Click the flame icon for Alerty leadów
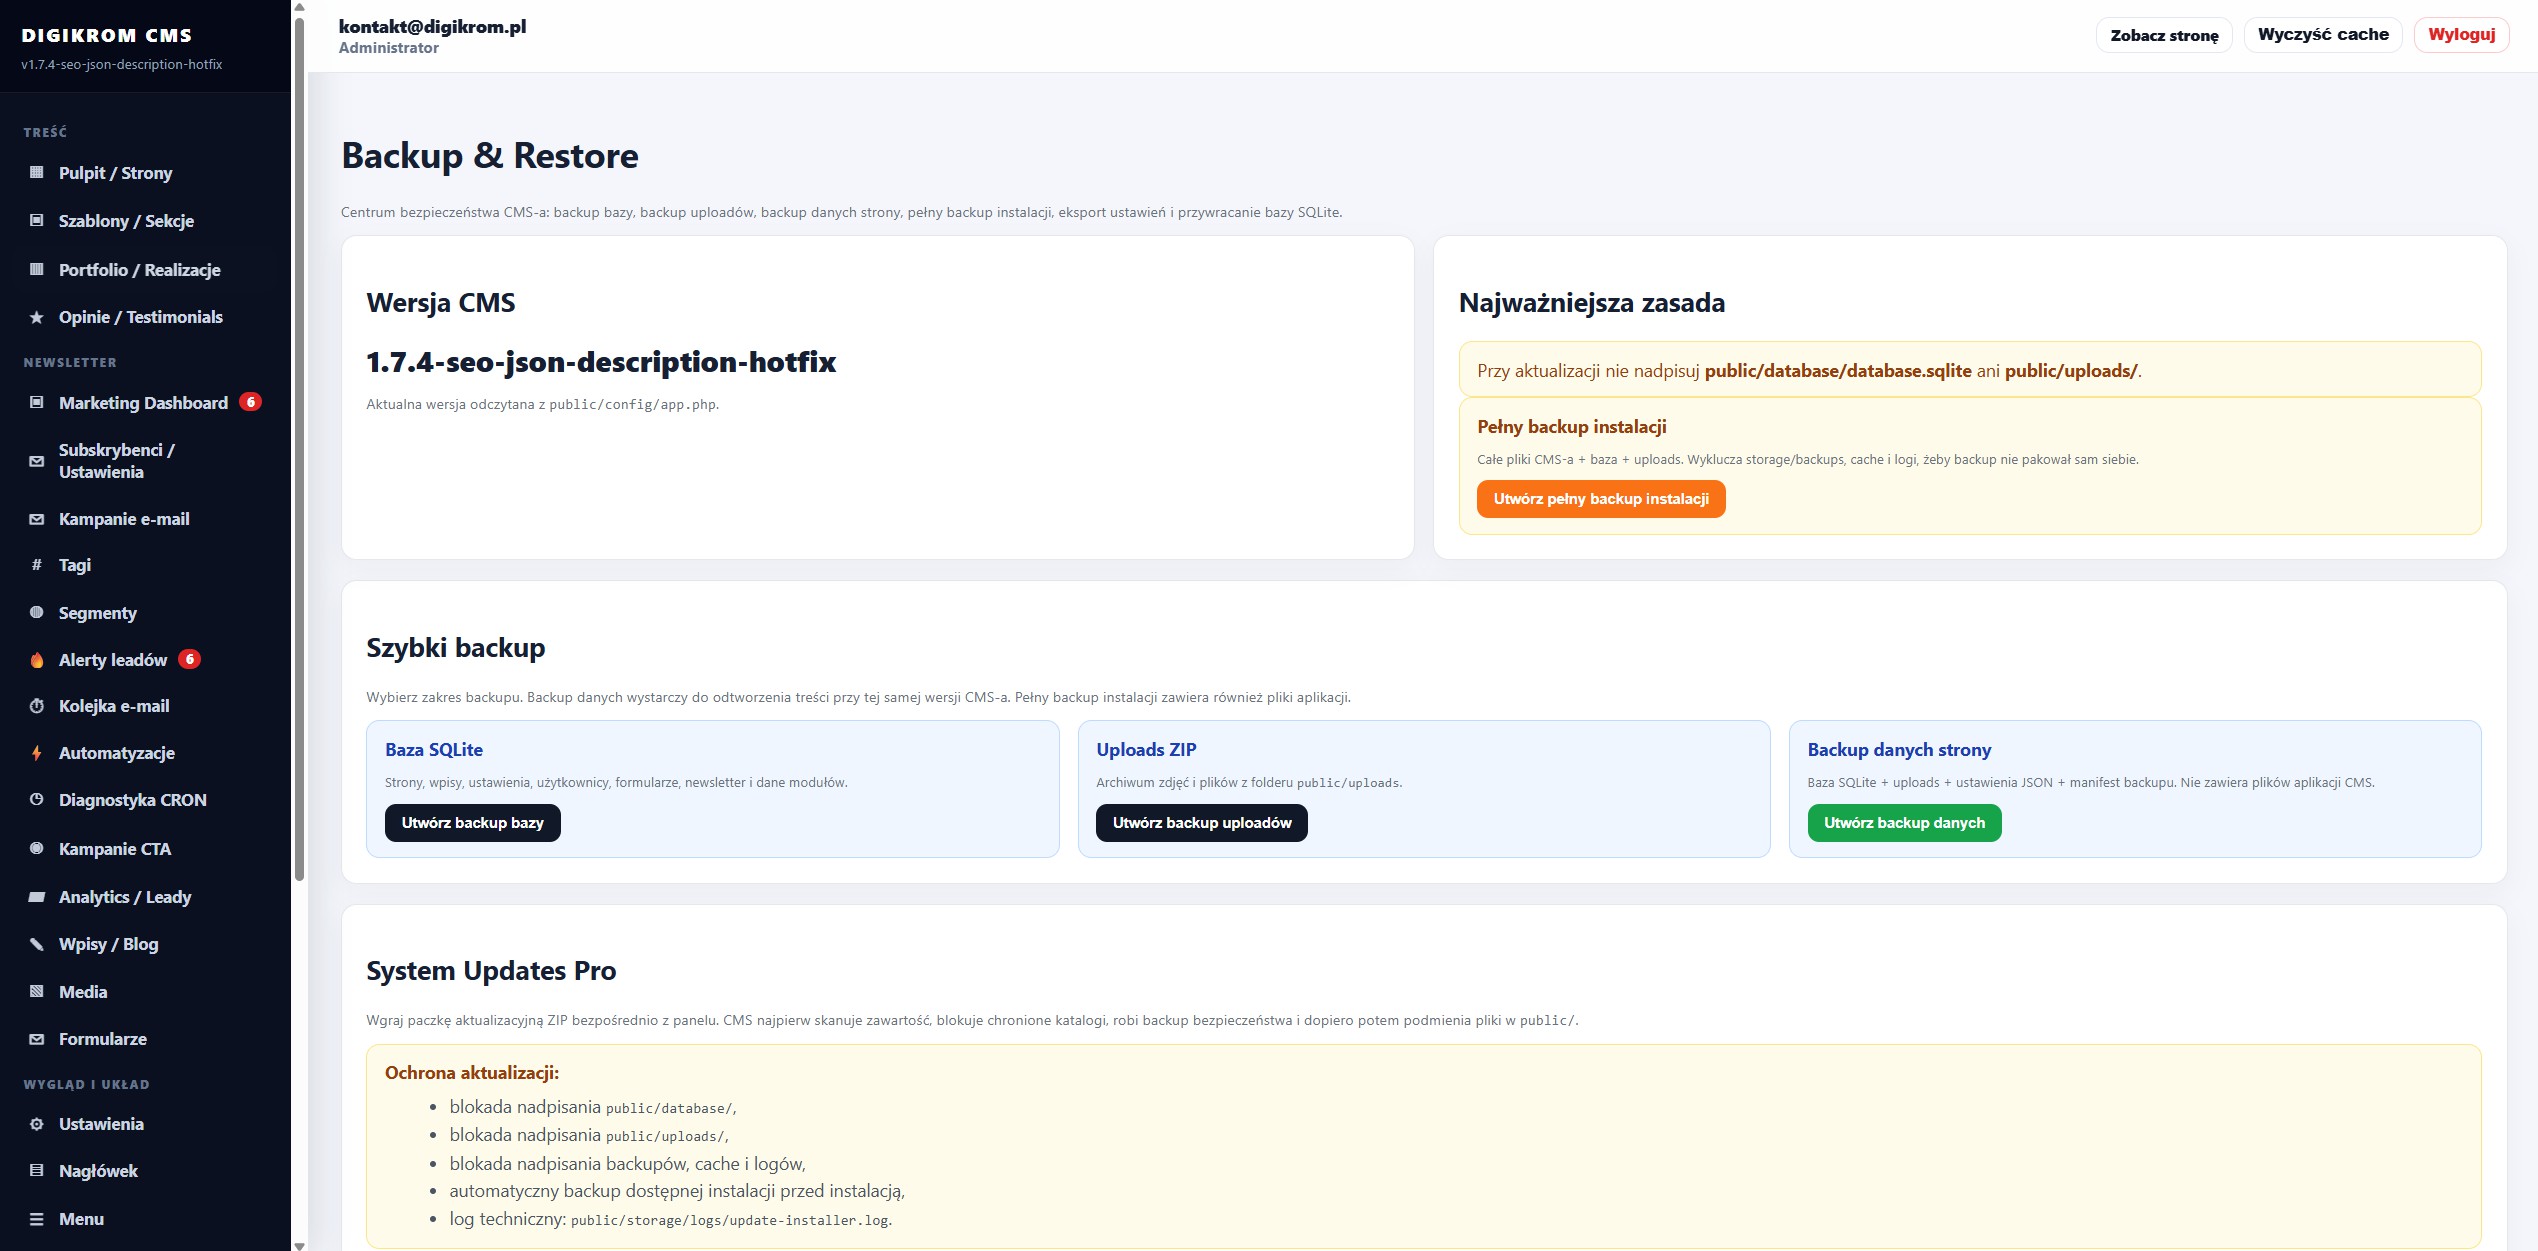Viewport: 2538px width, 1251px height. 37,660
